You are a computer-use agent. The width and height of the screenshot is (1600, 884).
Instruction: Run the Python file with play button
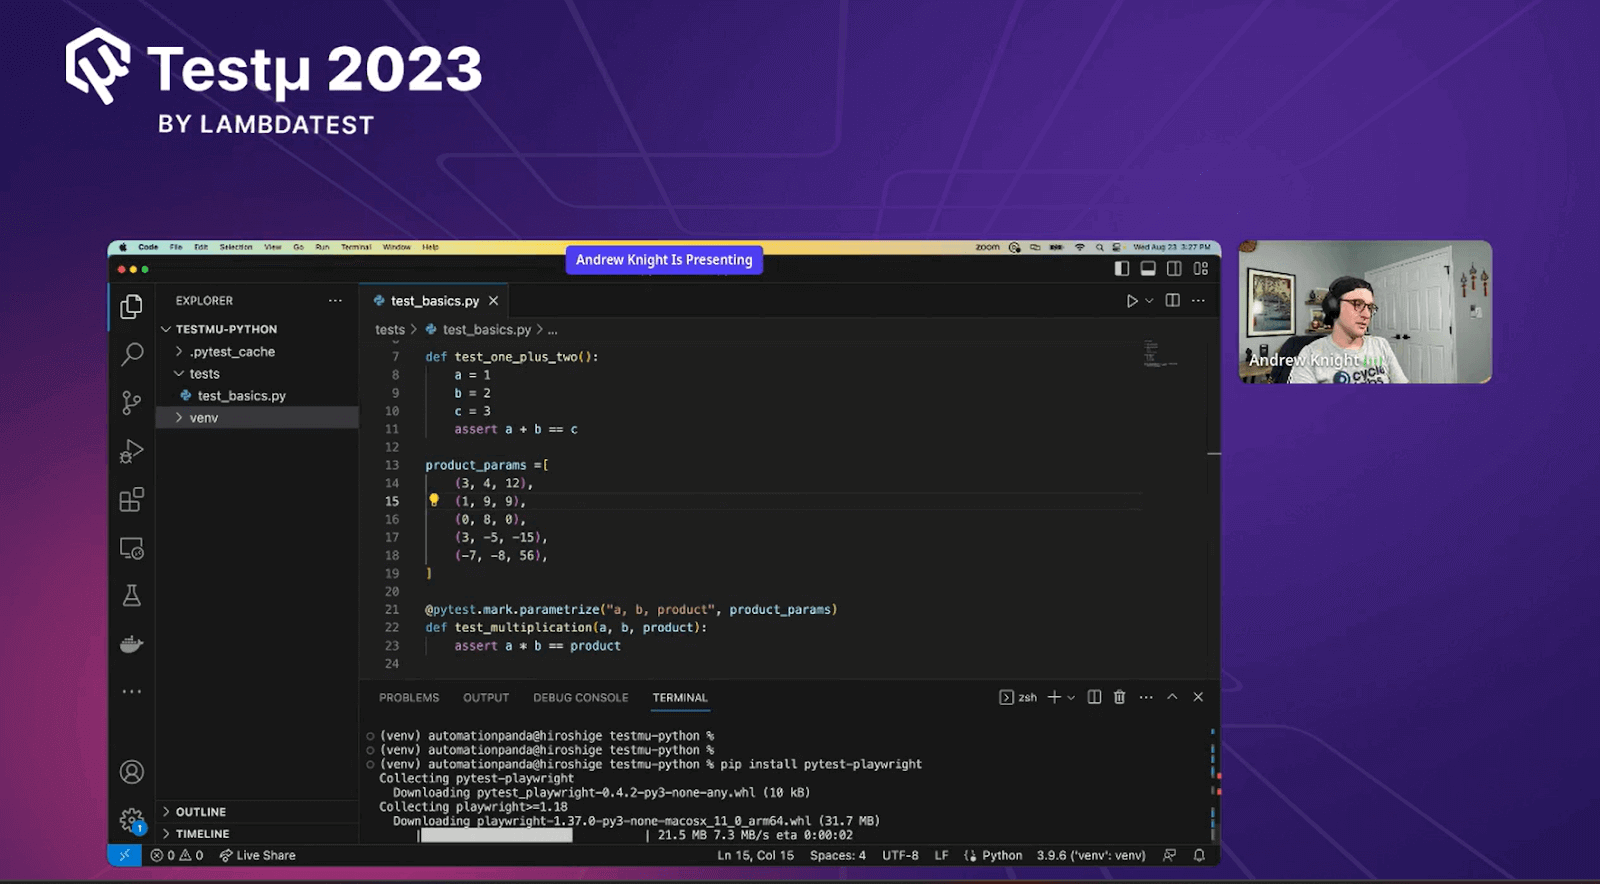pos(1132,300)
